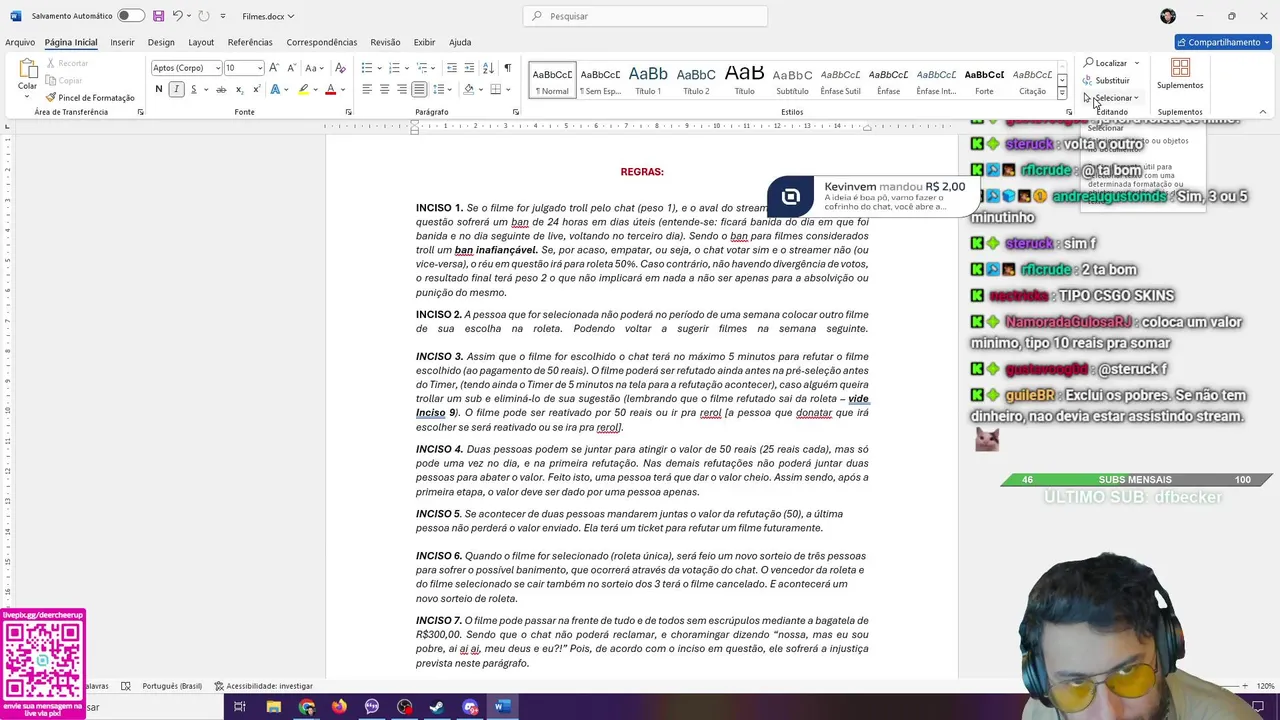Image resolution: width=1280 pixels, height=720 pixels.
Task: Click Pincel de Formatação format painter
Action: (x=90, y=98)
